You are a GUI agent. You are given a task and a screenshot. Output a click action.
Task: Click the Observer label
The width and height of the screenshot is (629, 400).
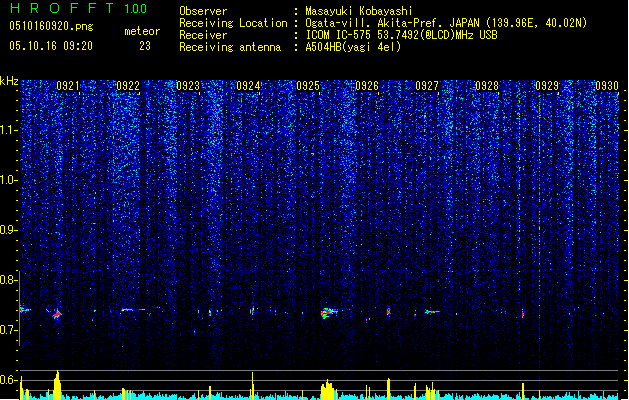203,11
